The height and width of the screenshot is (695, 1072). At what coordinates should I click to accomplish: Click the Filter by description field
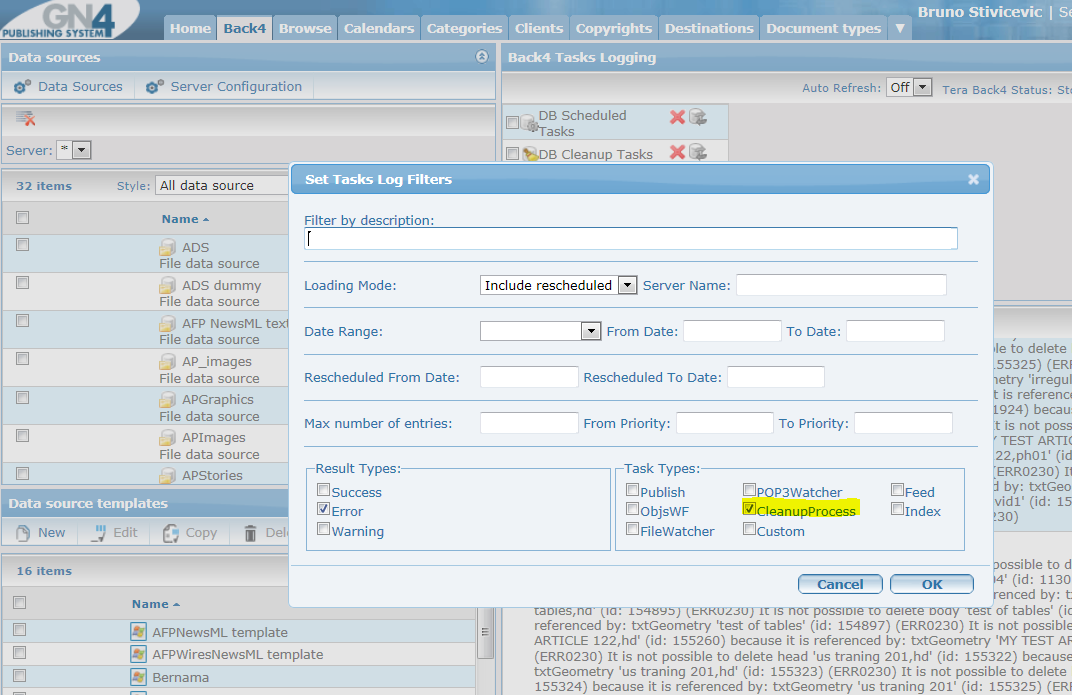630,239
